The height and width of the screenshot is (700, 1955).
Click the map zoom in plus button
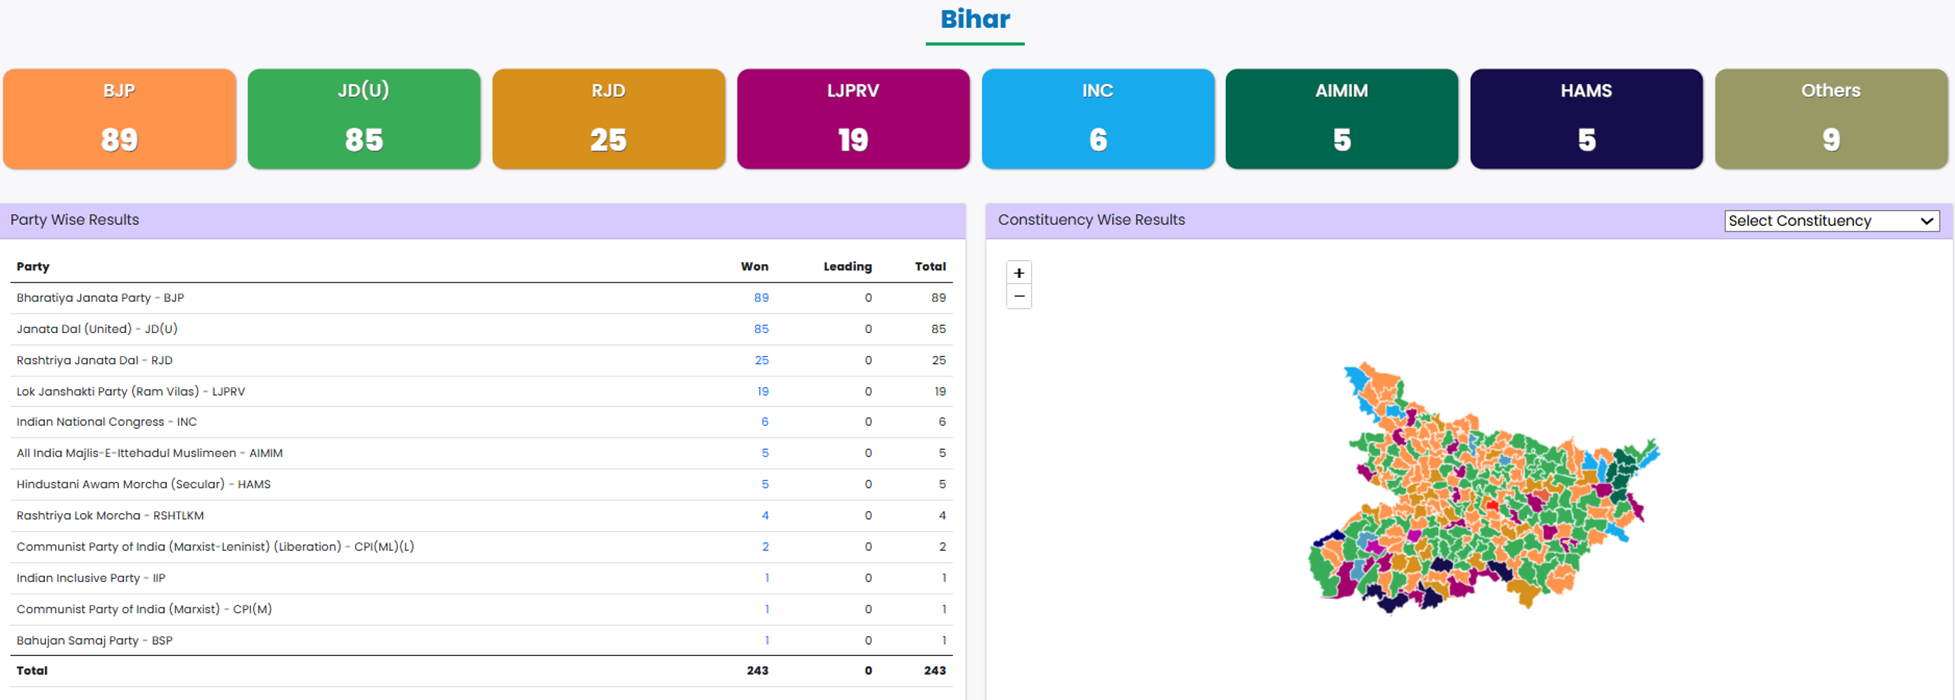(x=1019, y=273)
